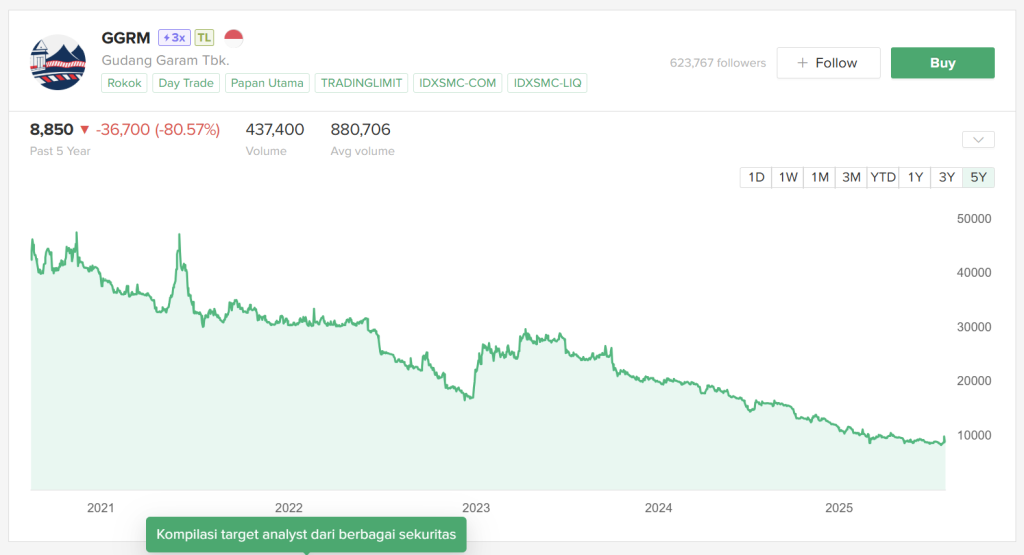Click the red down-triangle price indicator
The width and height of the screenshot is (1024, 555).
(84, 130)
